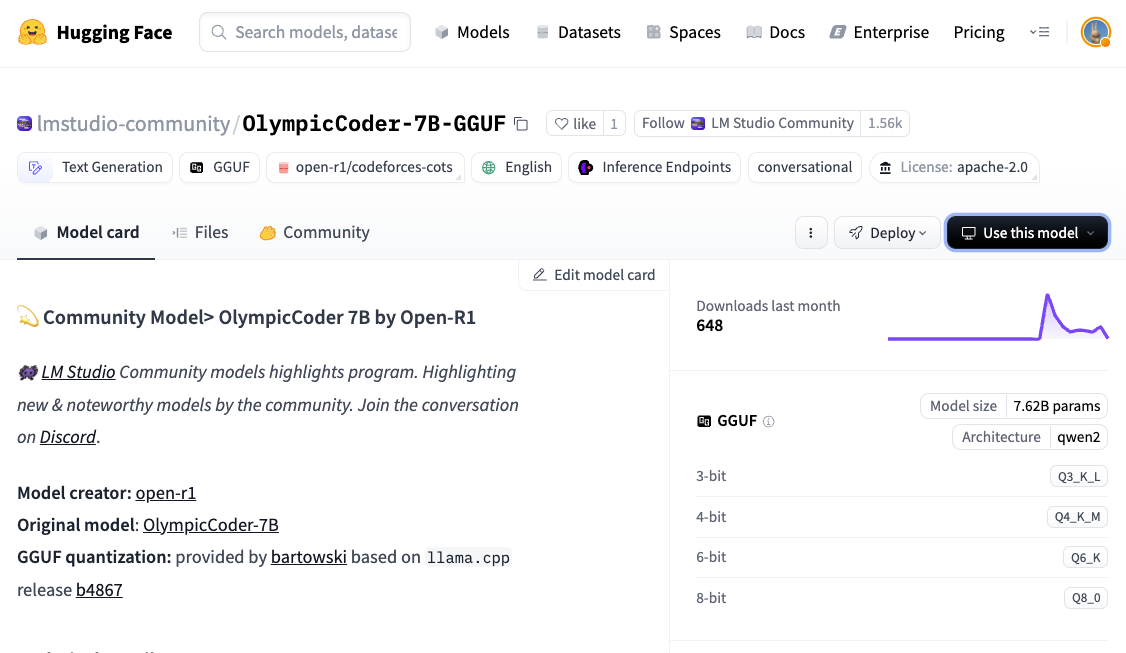Open the Community tab
Image resolution: width=1126 pixels, height=653 pixels.
(314, 232)
